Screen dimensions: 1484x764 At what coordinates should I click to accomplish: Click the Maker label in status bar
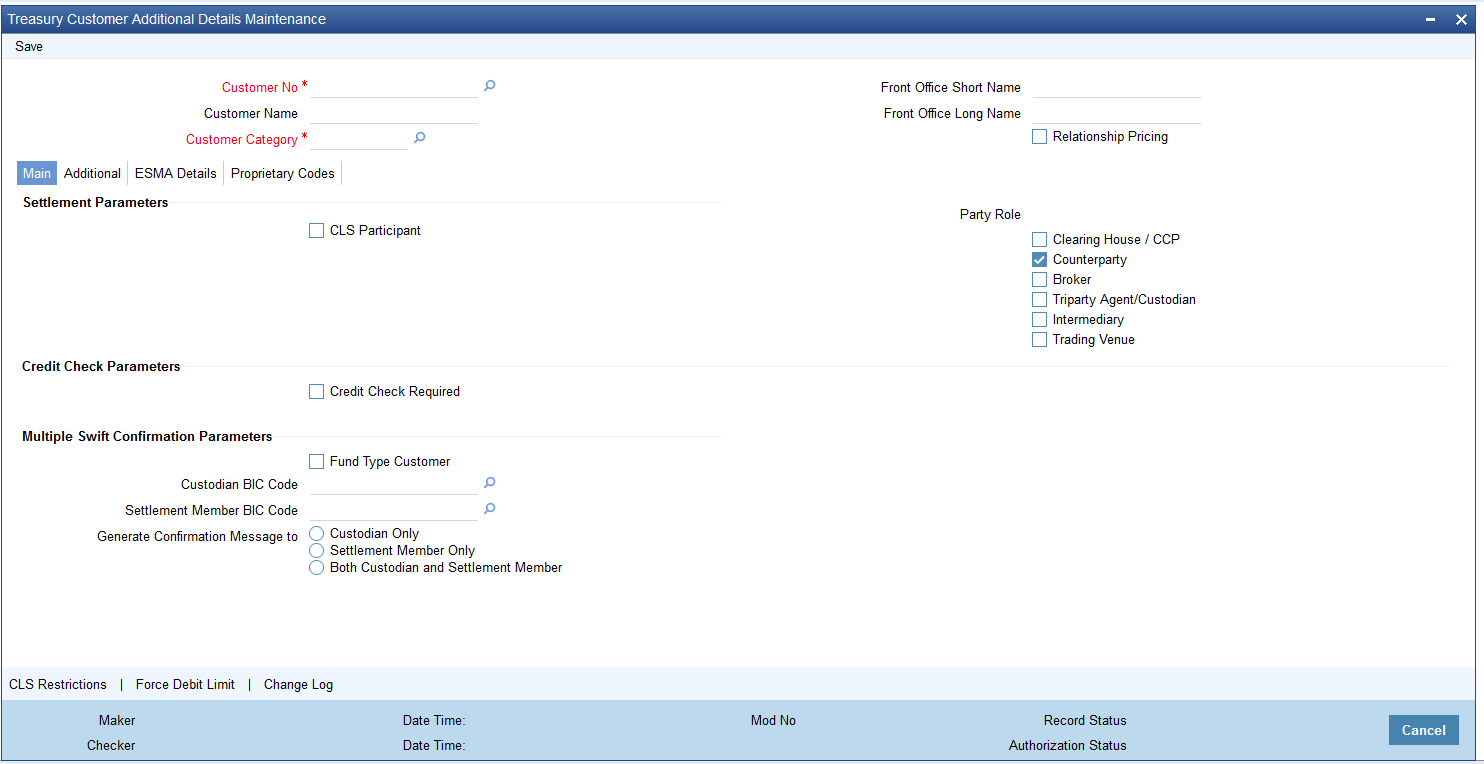pyautogui.click(x=117, y=720)
